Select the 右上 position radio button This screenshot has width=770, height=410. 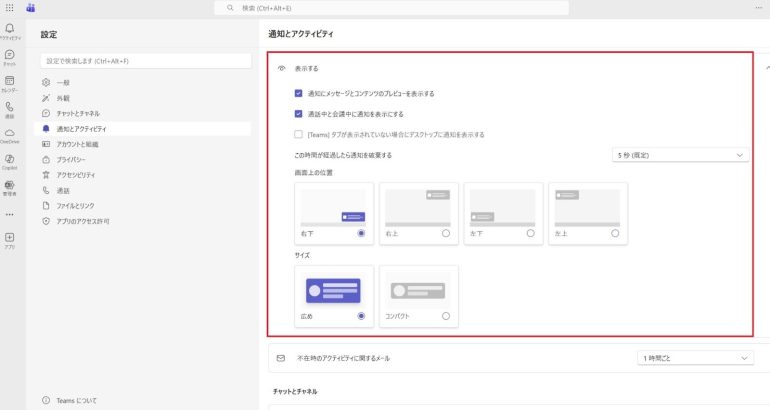tap(445, 233)
